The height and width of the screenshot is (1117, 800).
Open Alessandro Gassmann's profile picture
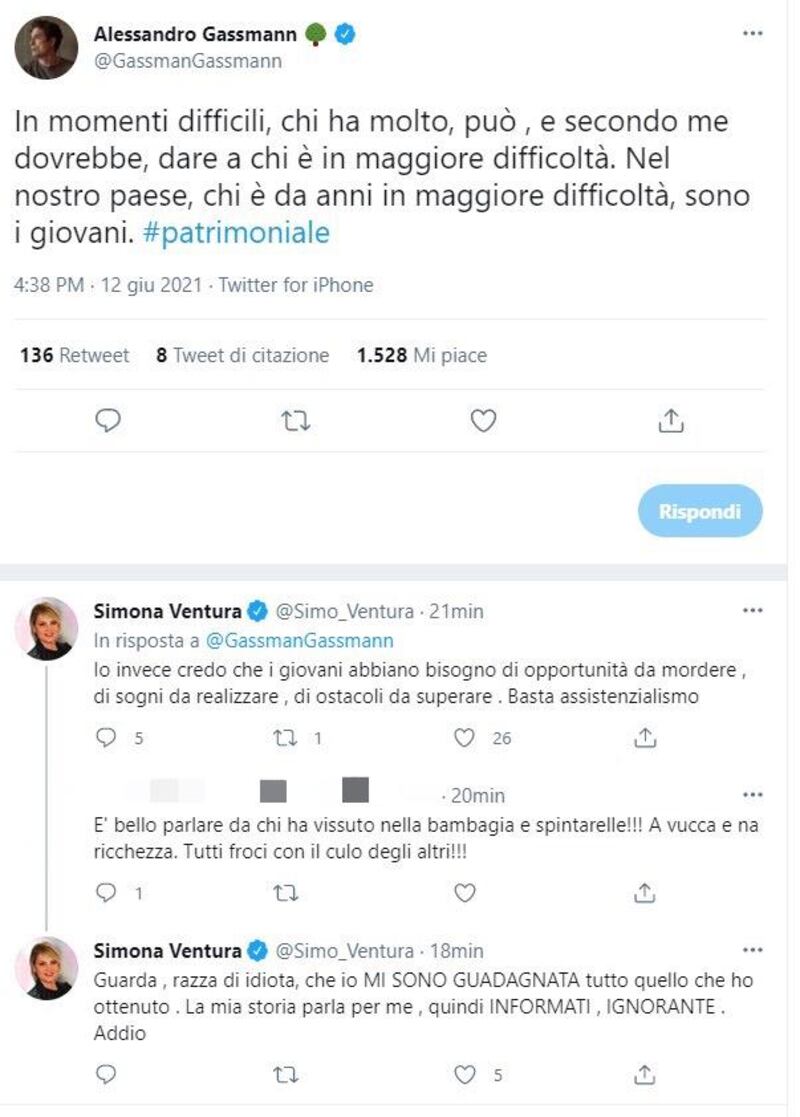pos(46,47)
